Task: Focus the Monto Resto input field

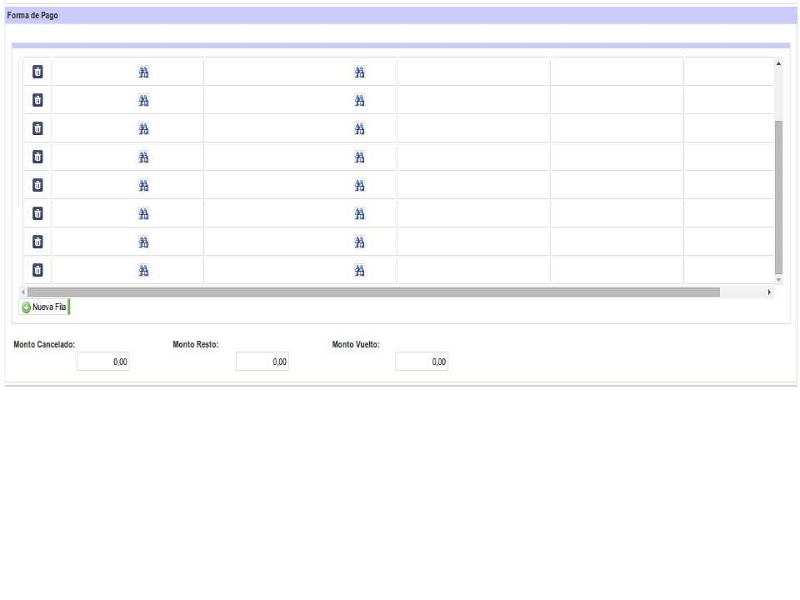Action: click(x=262, y=362)
